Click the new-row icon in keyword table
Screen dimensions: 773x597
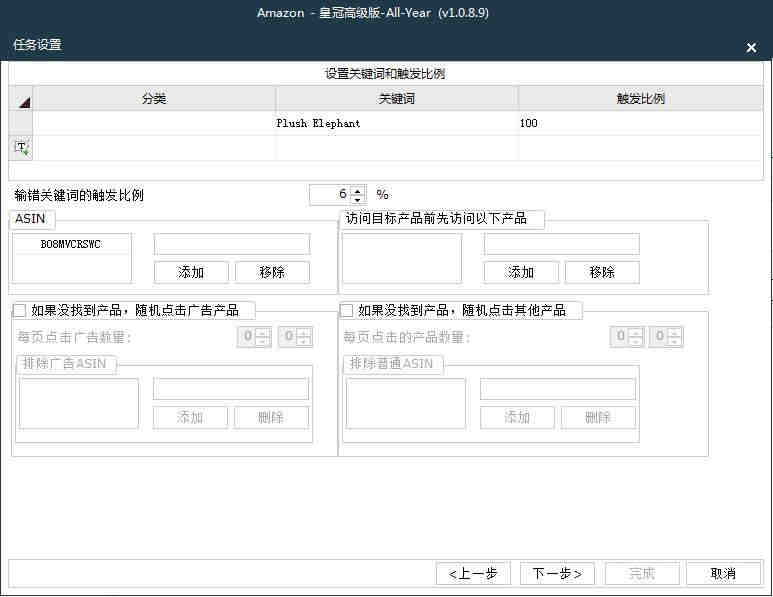[21, 148]
